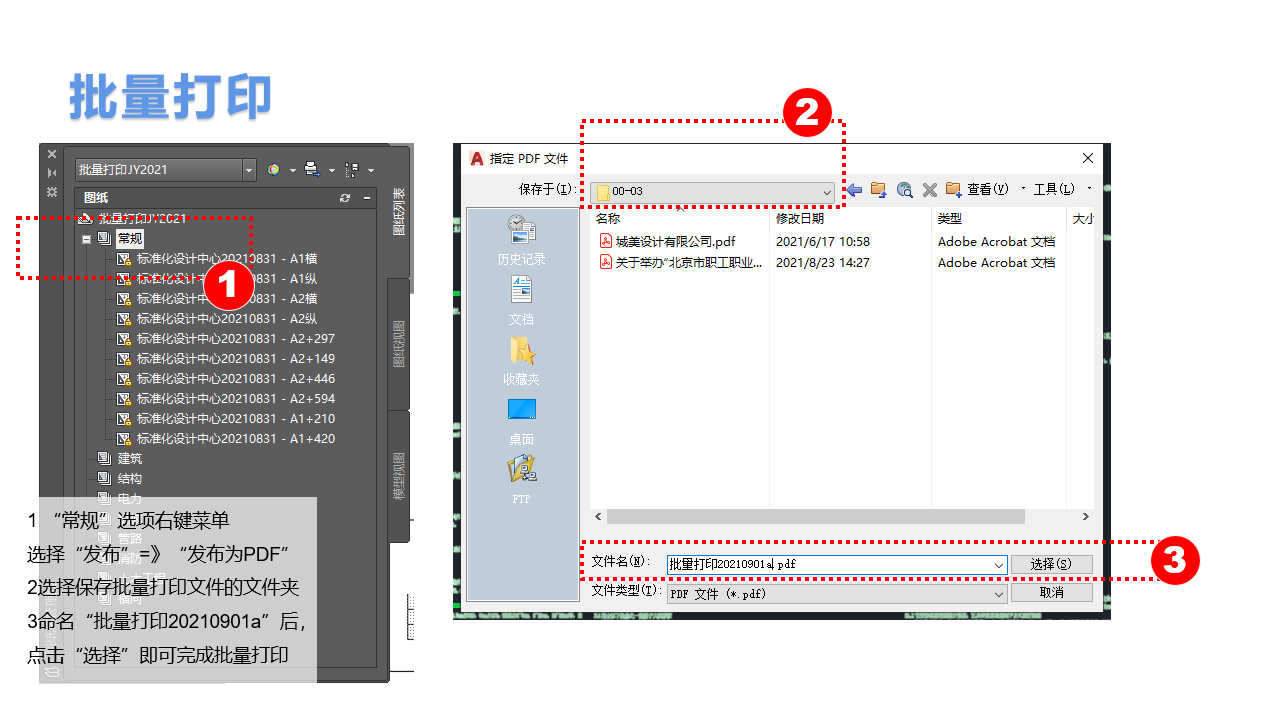Refresh the 图纸 sheet list
Screen dimensions: 1264x711
345,198
